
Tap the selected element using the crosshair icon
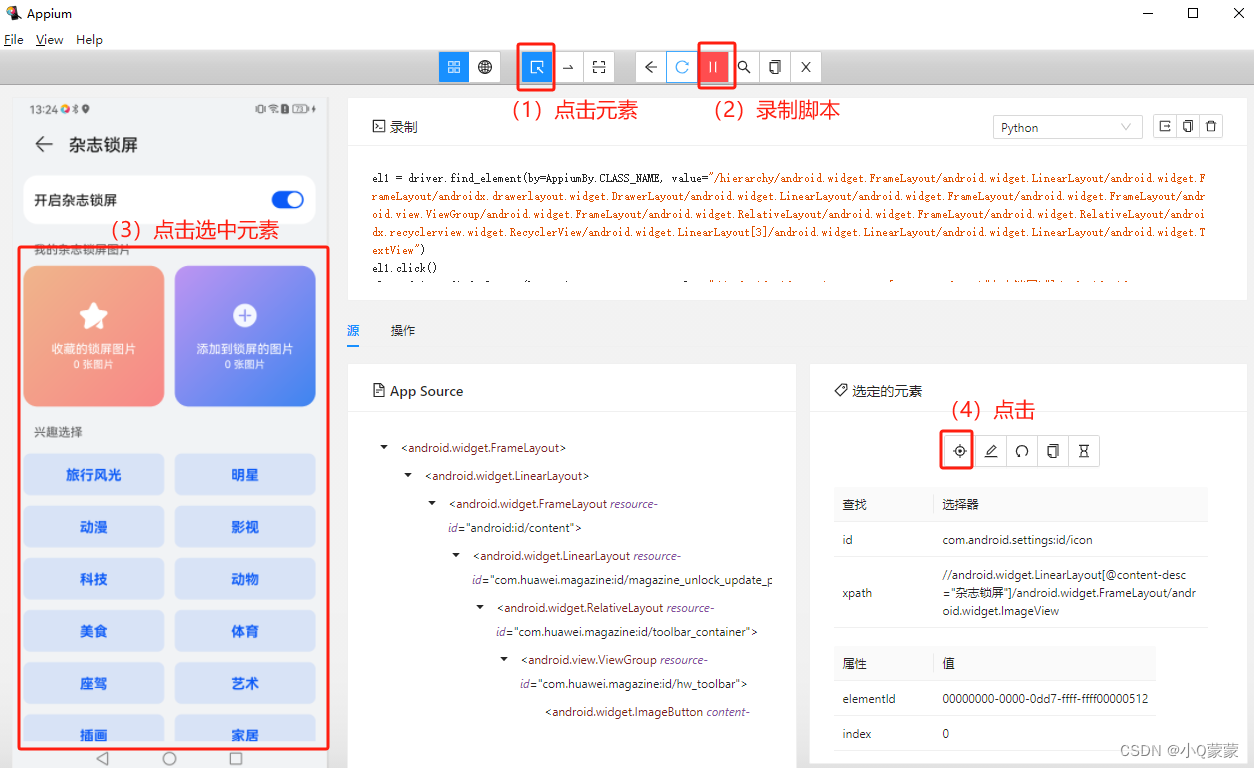coord(956,451)
